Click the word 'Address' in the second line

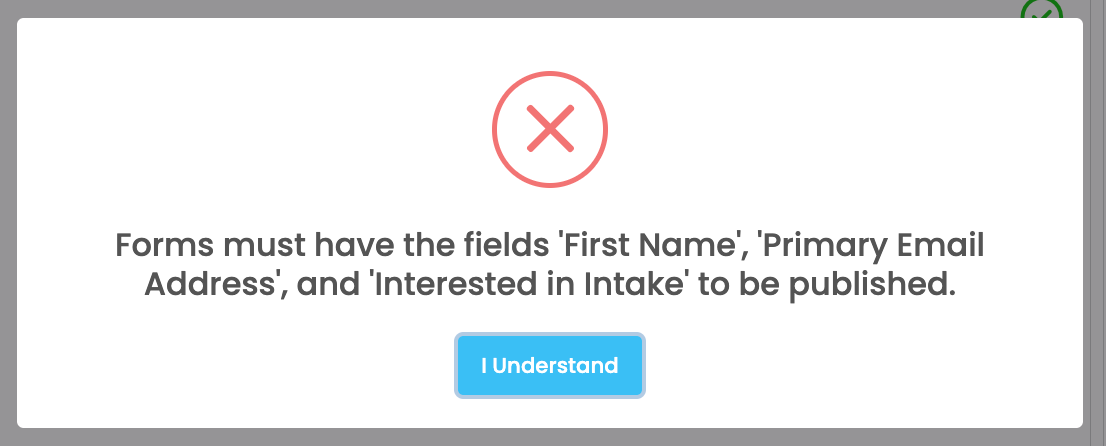coord(208,285)
